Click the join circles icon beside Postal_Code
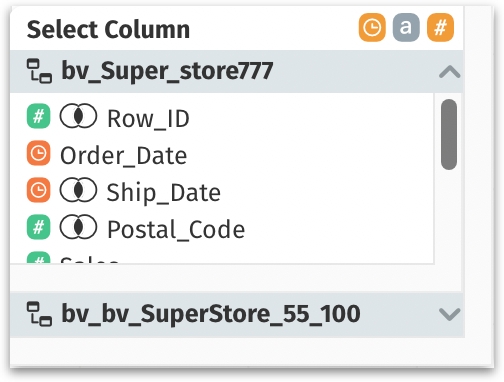Image resolution: width=504 pixels, height=382 pixels. click(78, 227)
